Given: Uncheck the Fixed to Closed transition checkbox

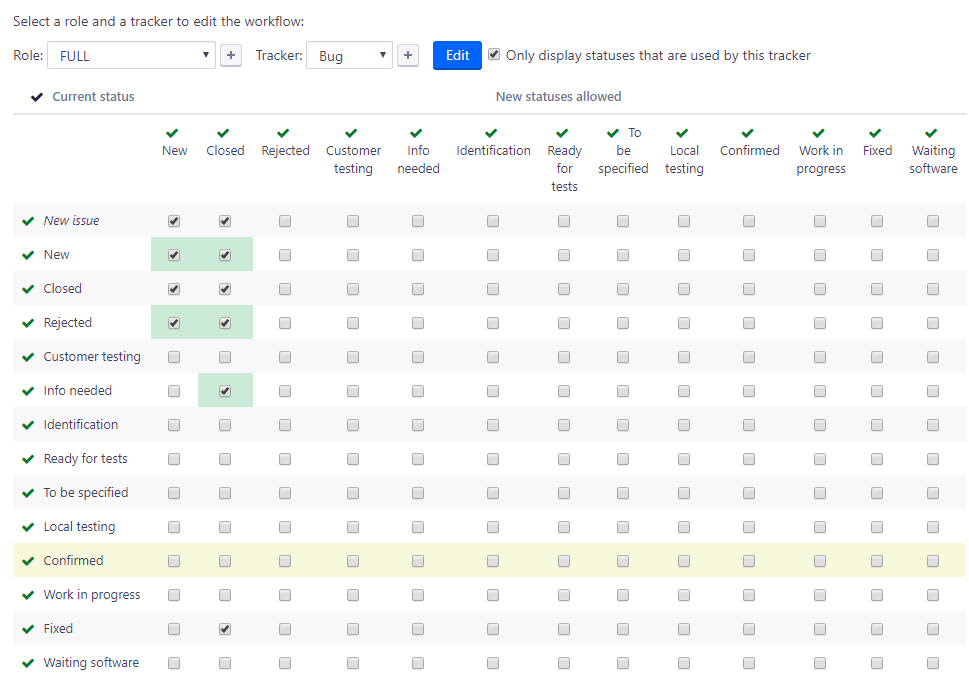Looking at the screenshot, I should coord(225,629).
